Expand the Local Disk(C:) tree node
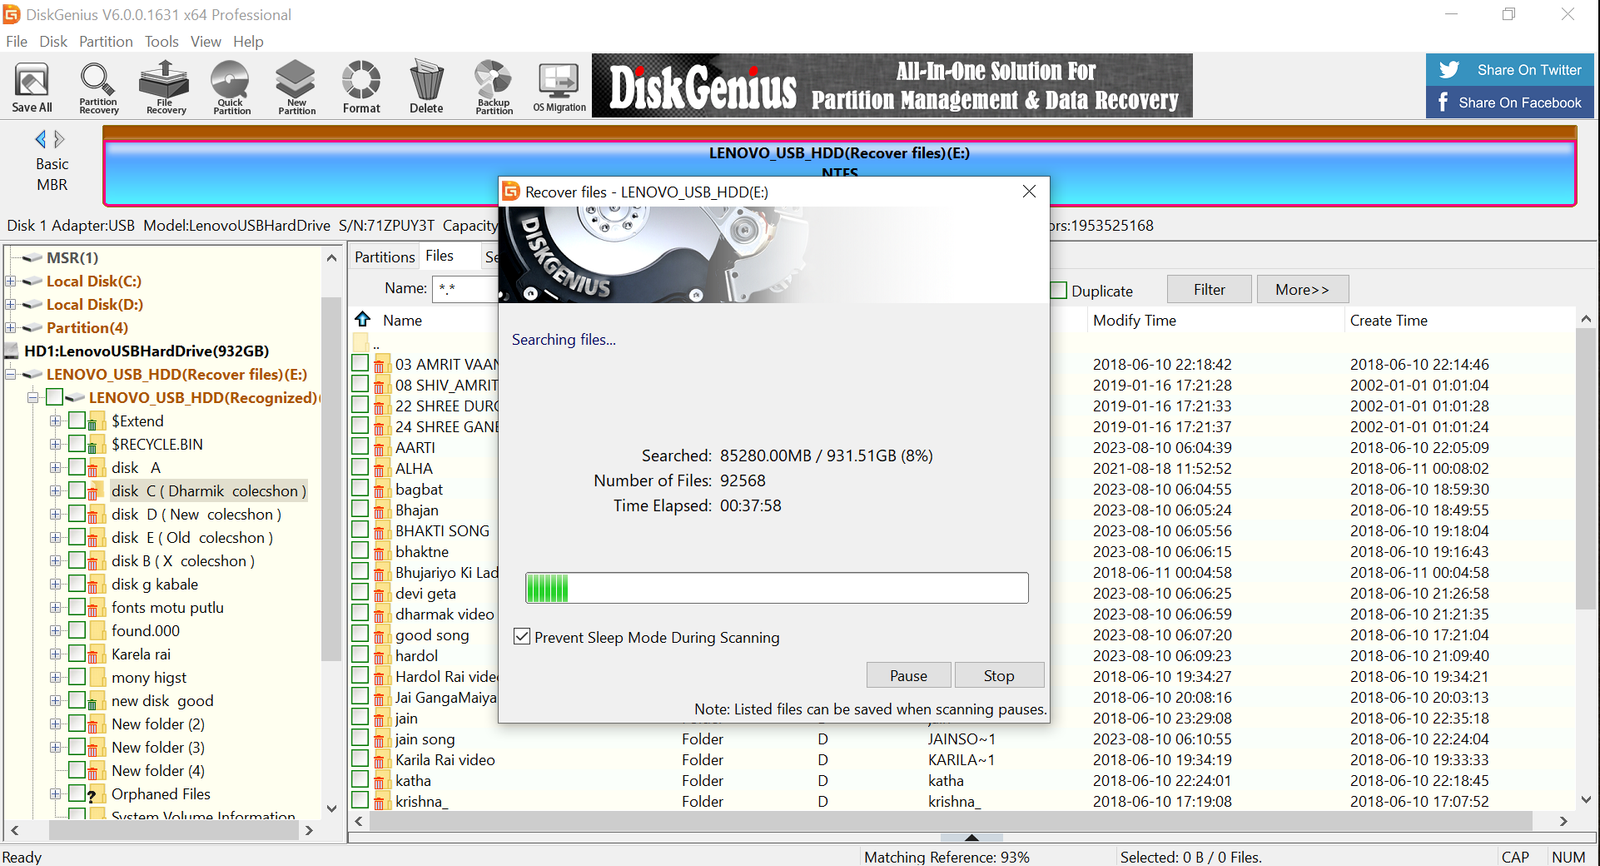This screenshot has width=1600, height=866. (11, 281)
